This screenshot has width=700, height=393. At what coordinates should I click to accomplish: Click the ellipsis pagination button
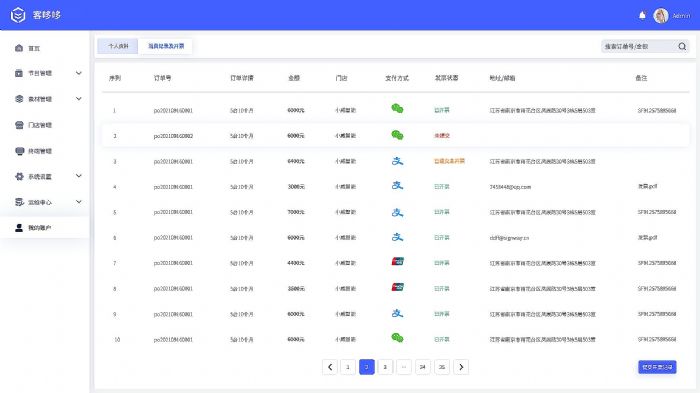404,367
